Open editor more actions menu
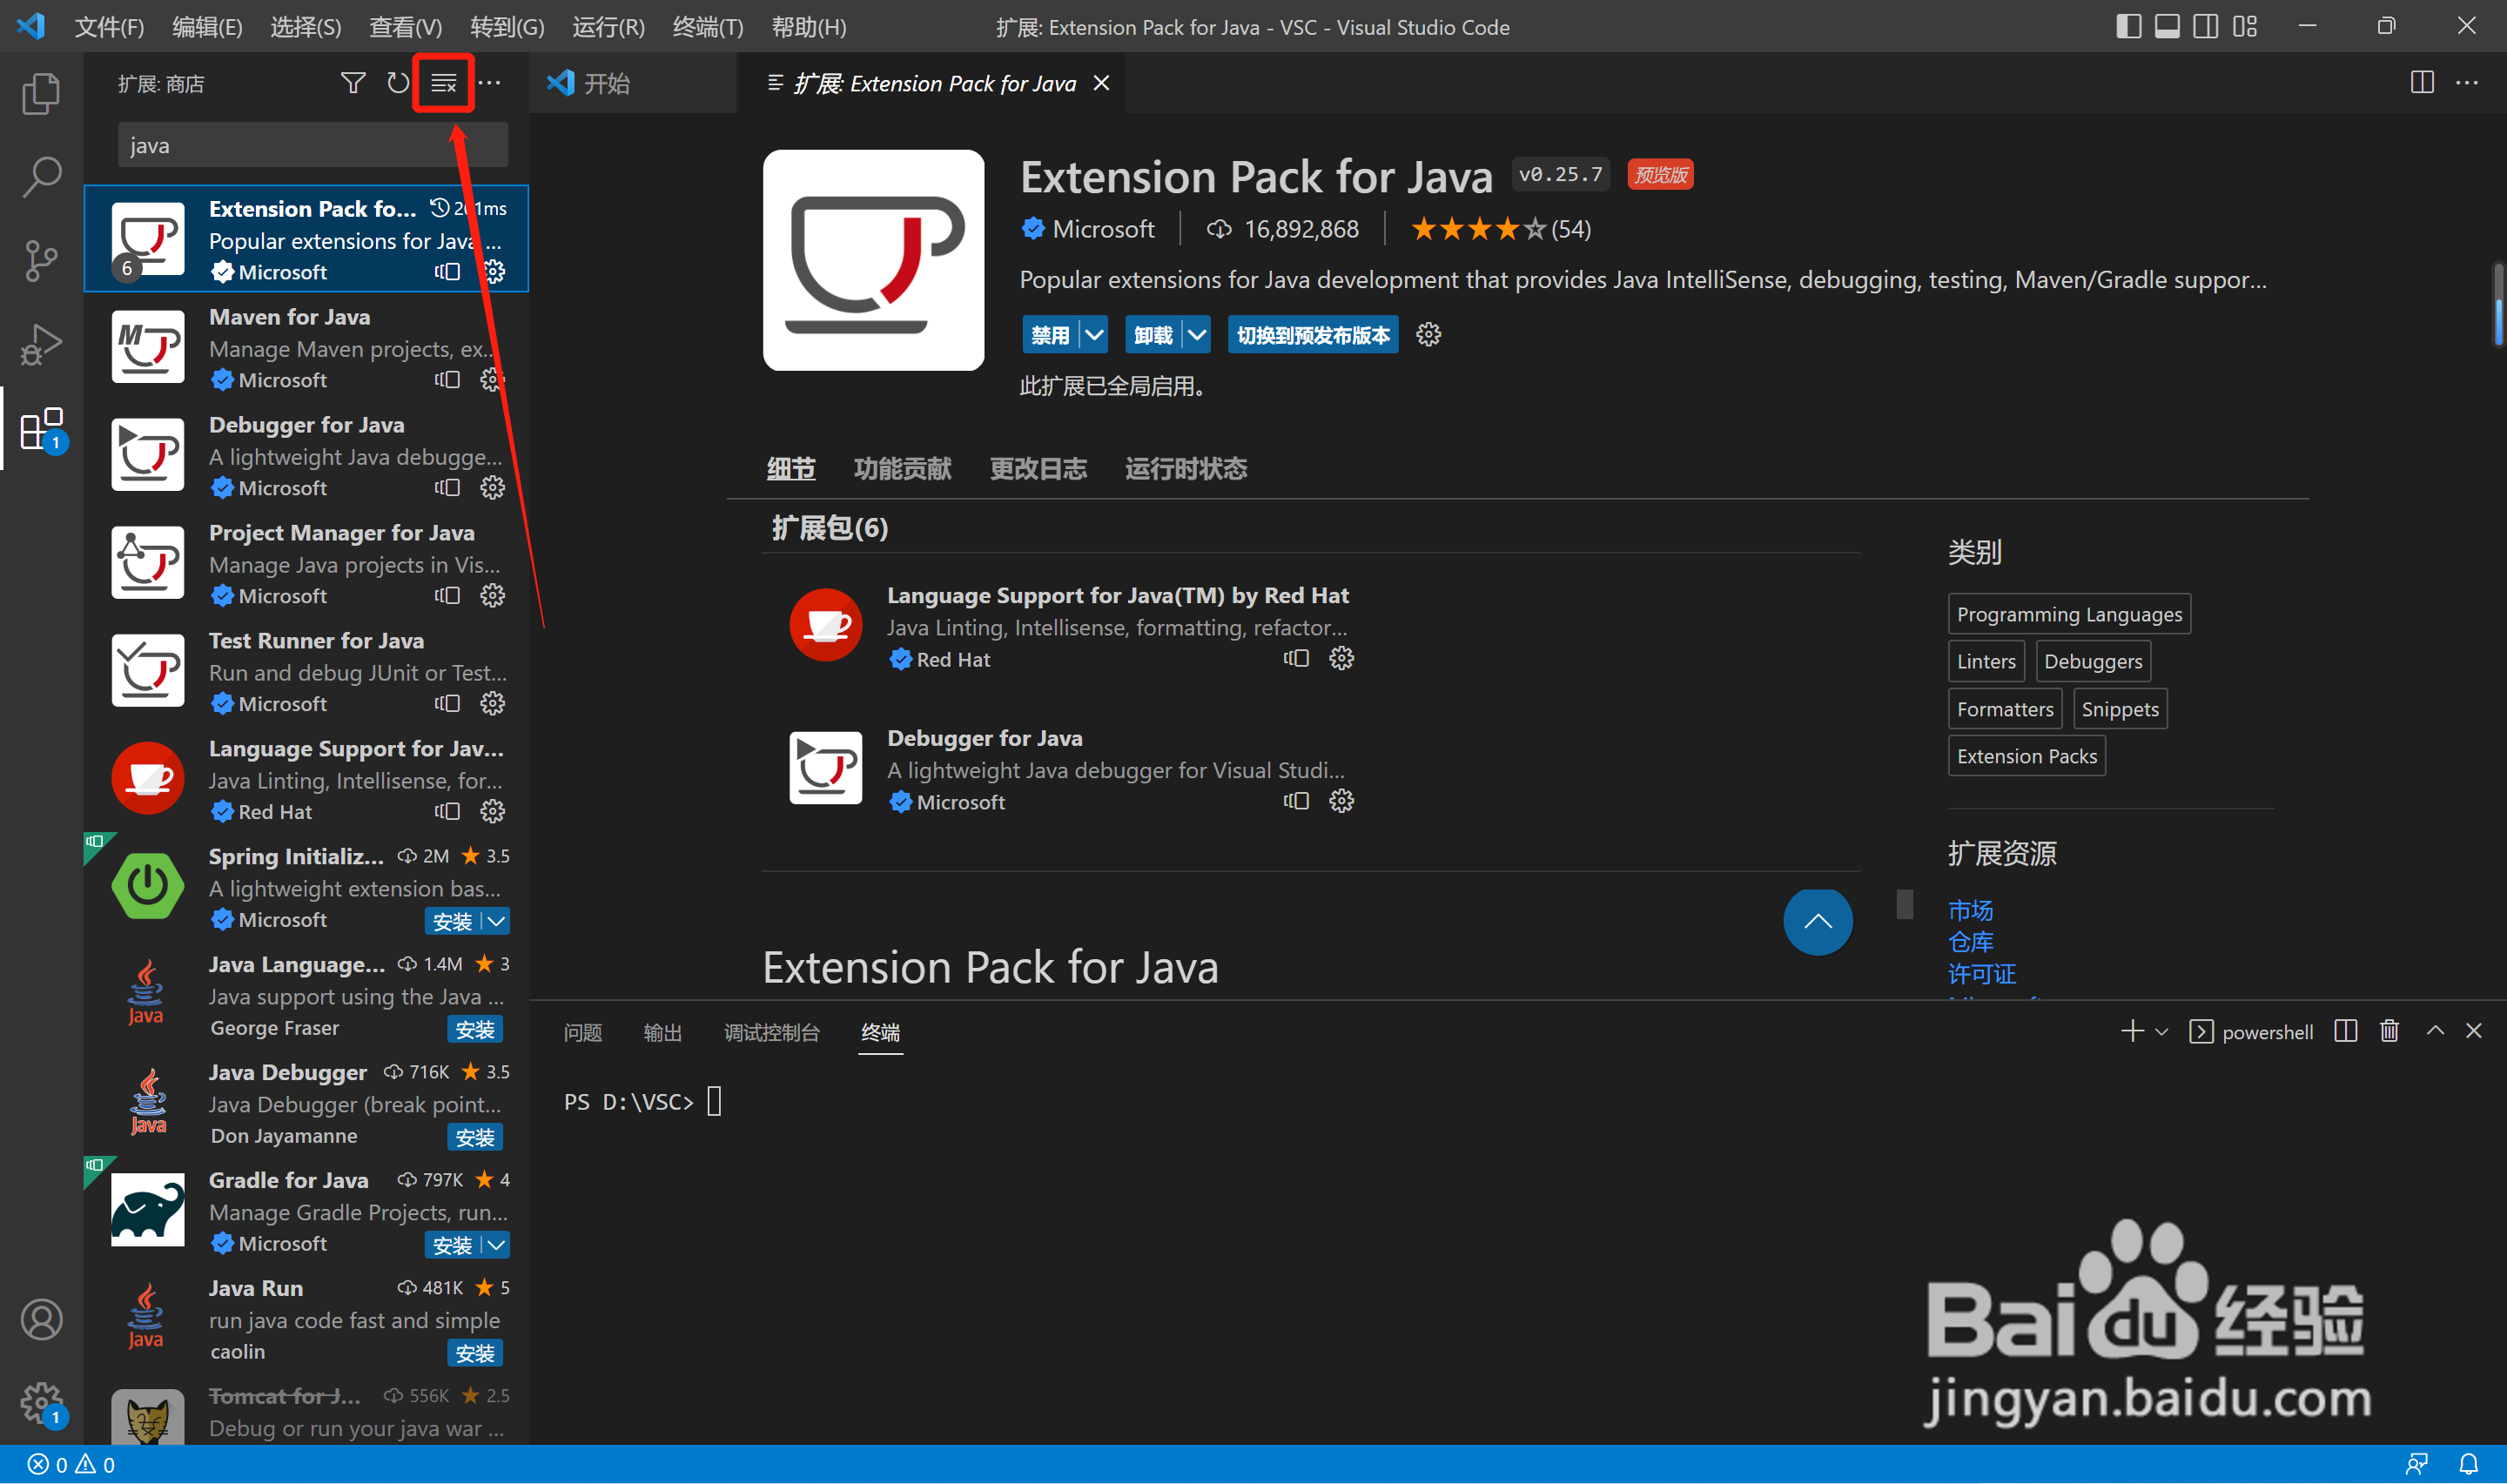This screenshot has width=2507, height=1484. click(x=2466, y=83)
